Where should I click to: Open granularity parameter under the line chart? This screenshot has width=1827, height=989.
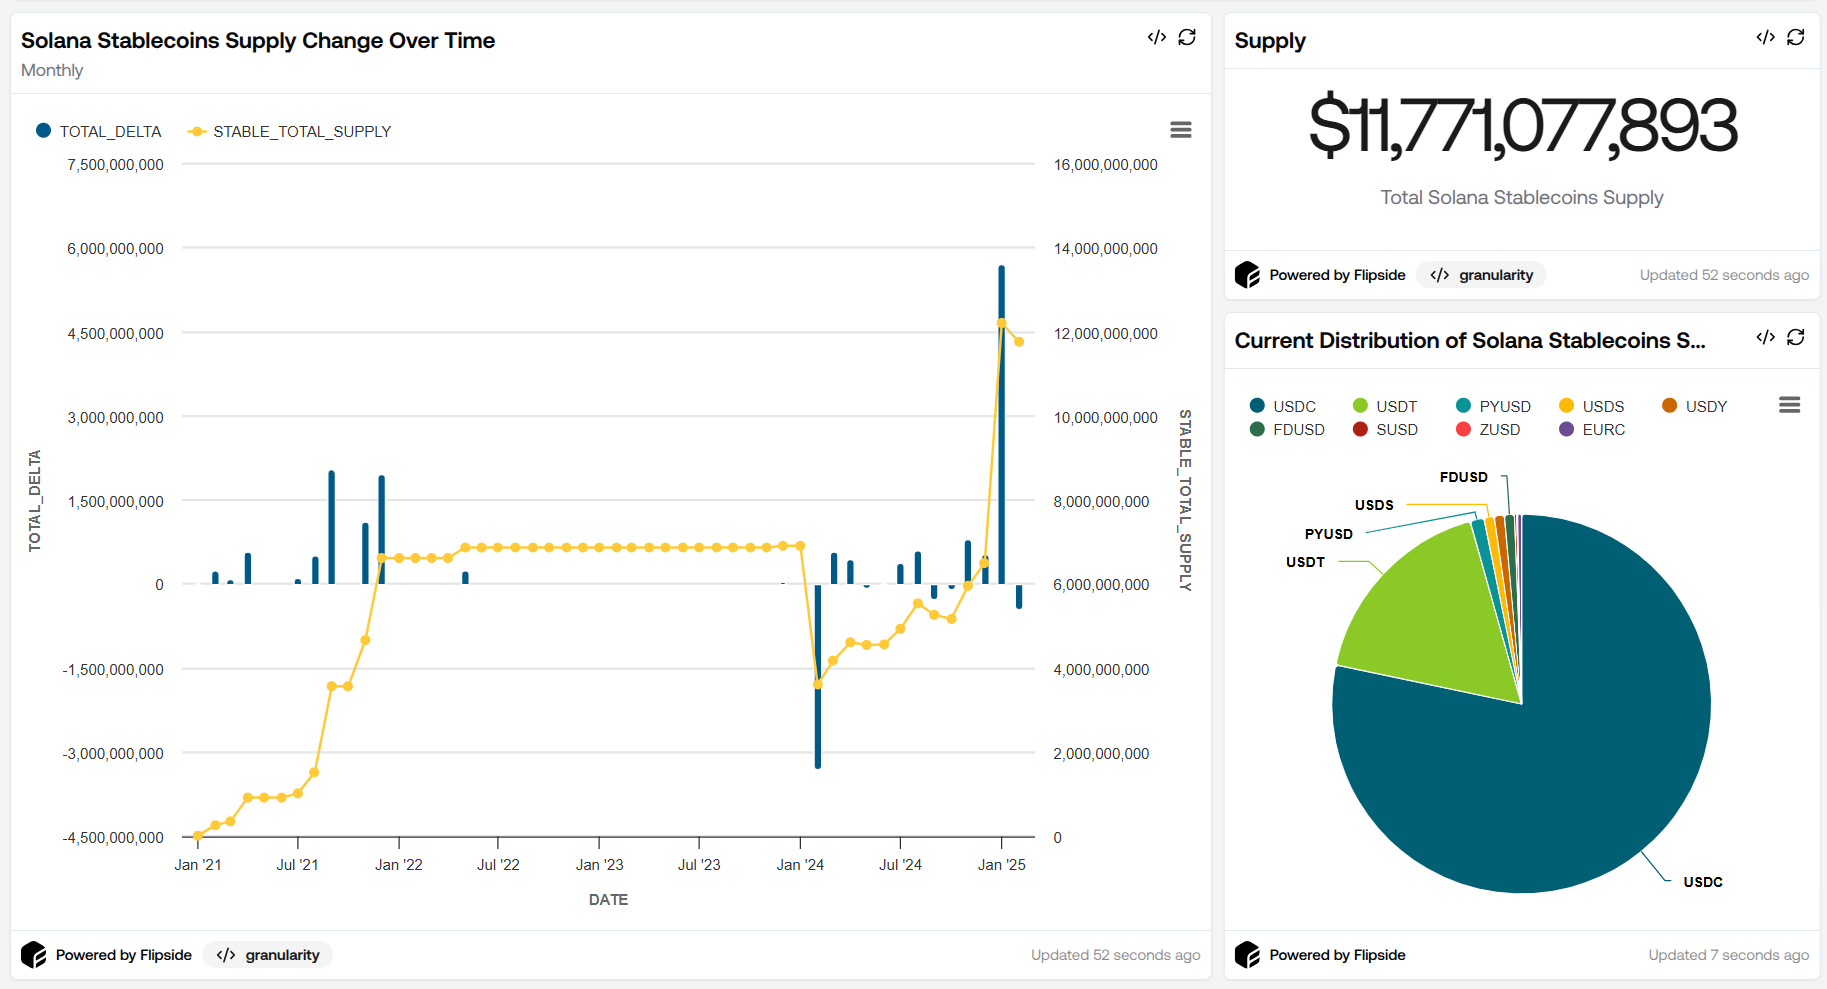(x=268, y=955)
